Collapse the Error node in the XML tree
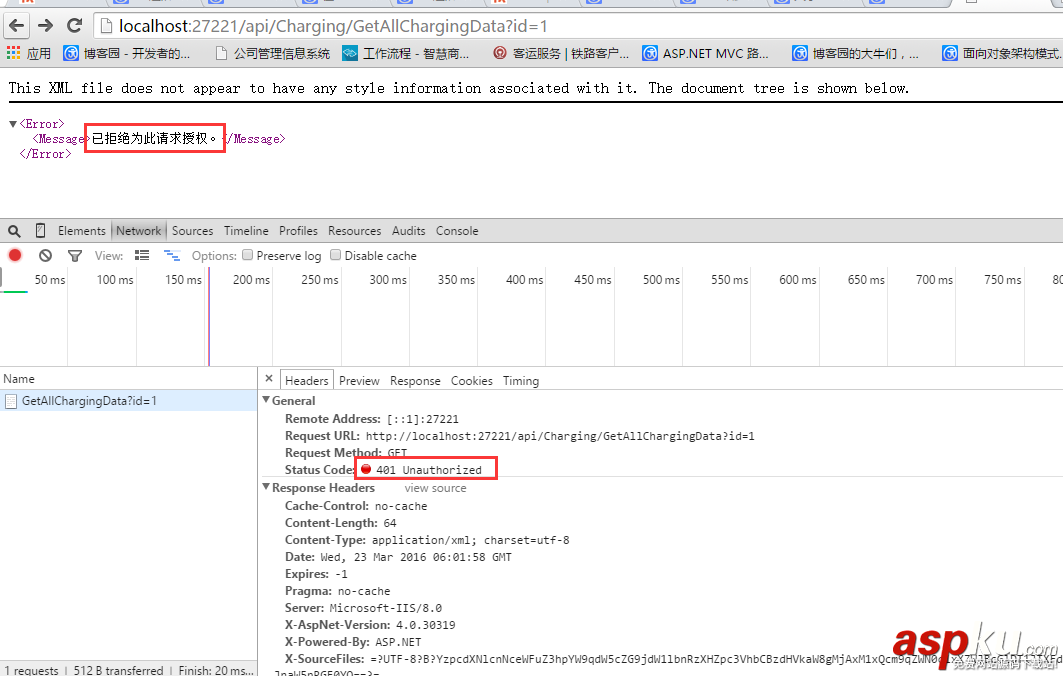1063x676 pixels. click(11, 122)
